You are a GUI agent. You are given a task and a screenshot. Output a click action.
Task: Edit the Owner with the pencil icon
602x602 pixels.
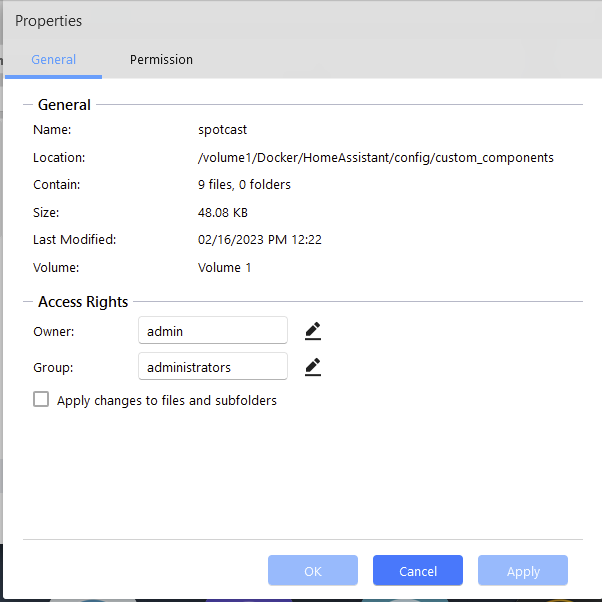pyautogui.click(x=313, y=331)
